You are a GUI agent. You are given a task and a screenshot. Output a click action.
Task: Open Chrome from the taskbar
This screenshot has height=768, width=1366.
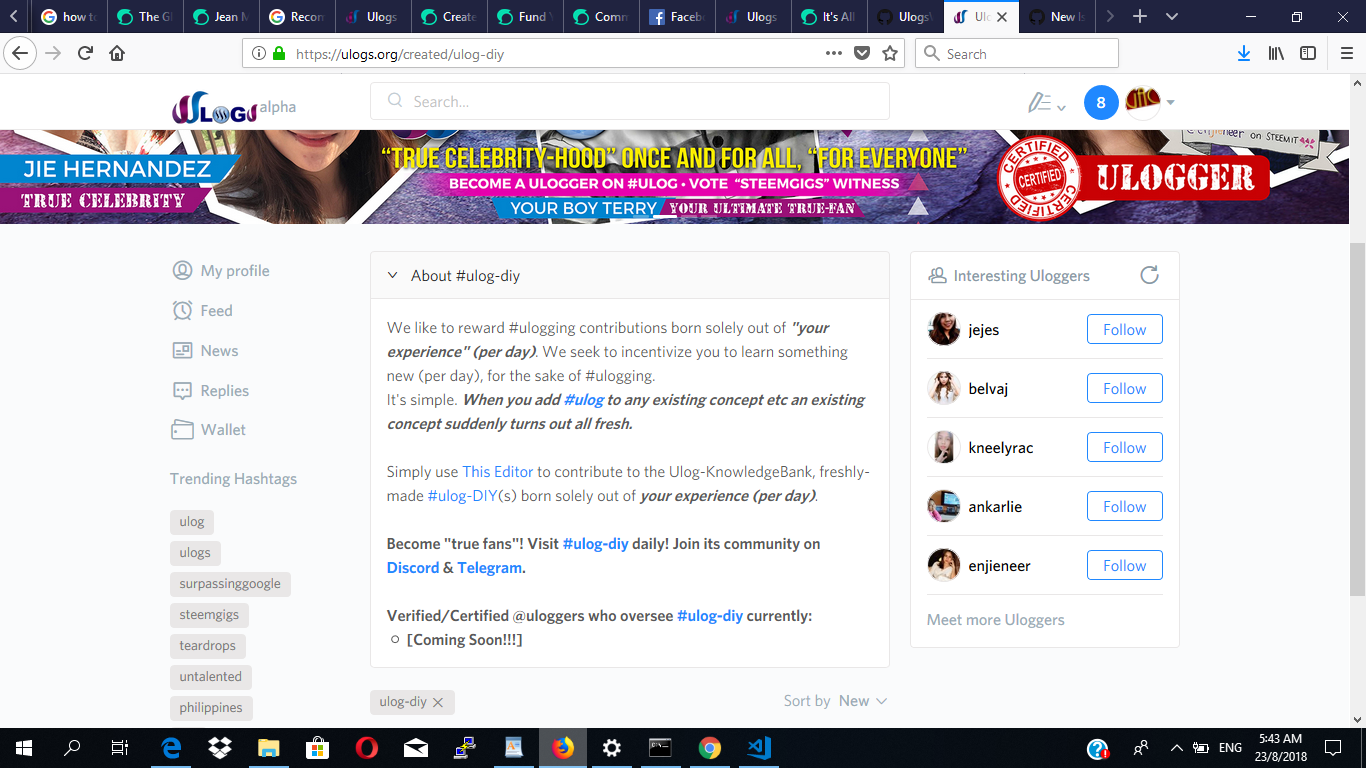pyautogui.click(x=709, y=747)
